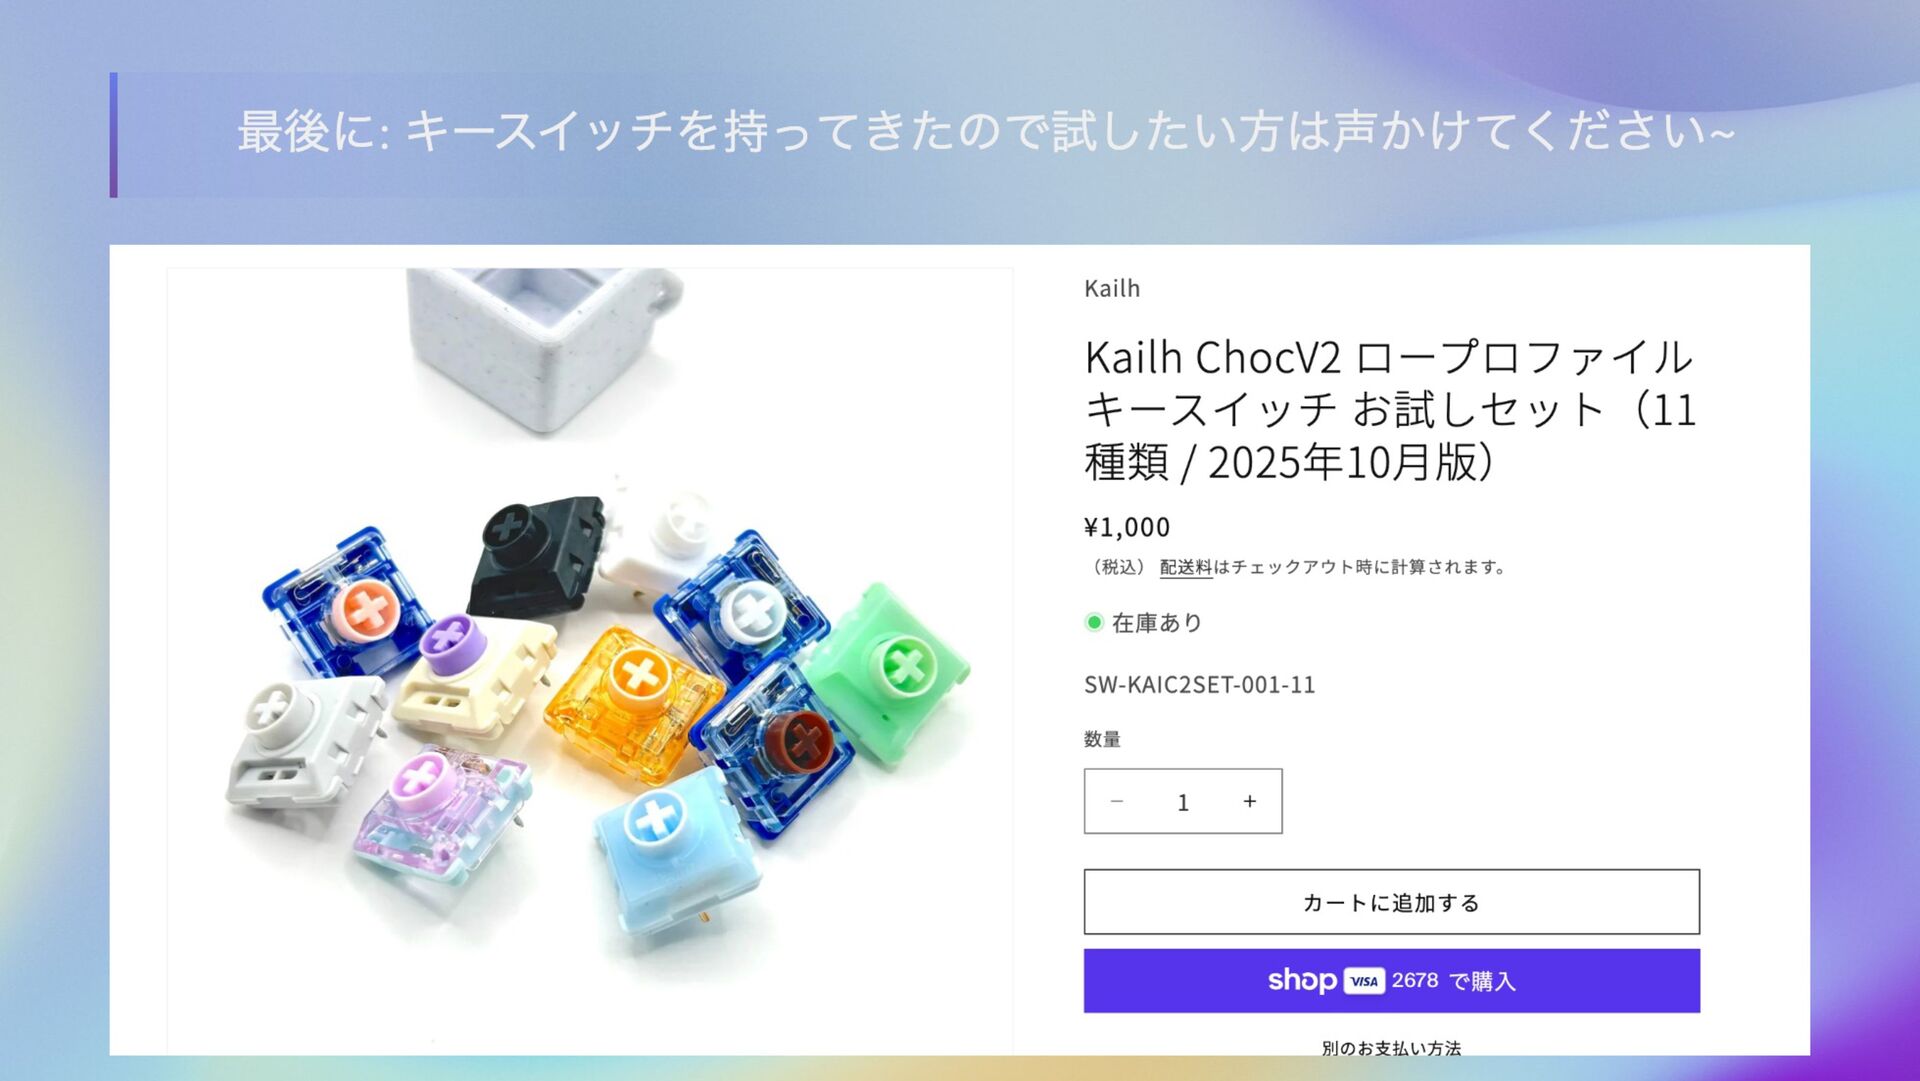Click the product title Kailh ChocV2 heading

coord(1390,409)
